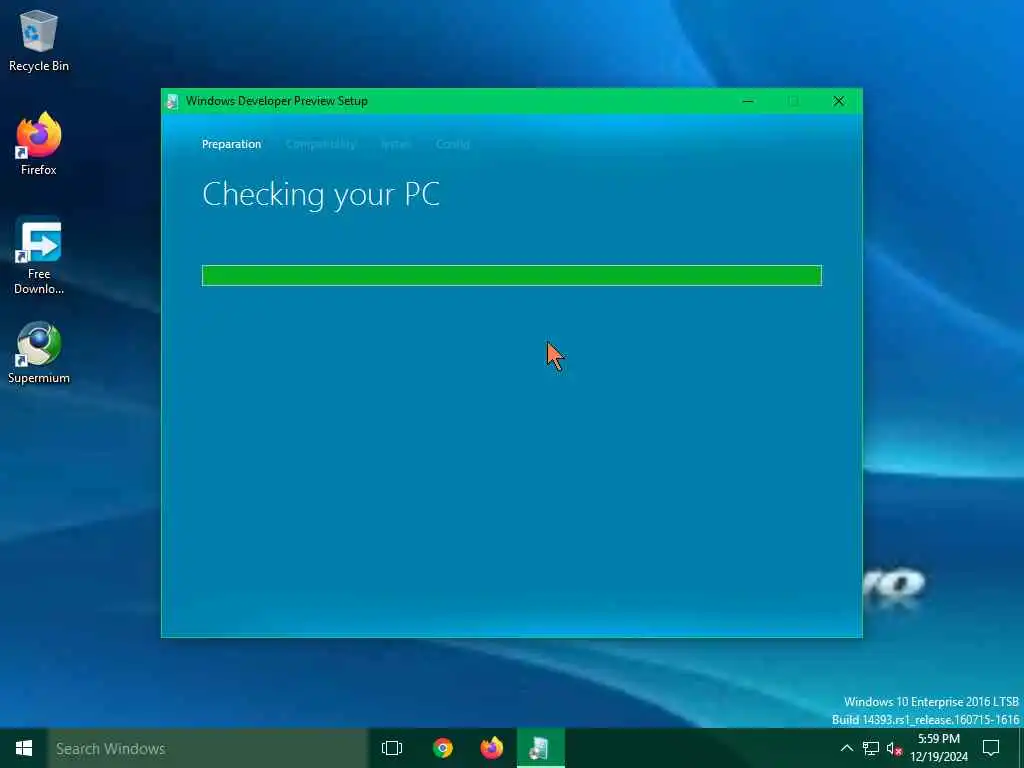Select the dimmed Config step tab
This screenshot has height=768, width=1024.
click(453, 144)
